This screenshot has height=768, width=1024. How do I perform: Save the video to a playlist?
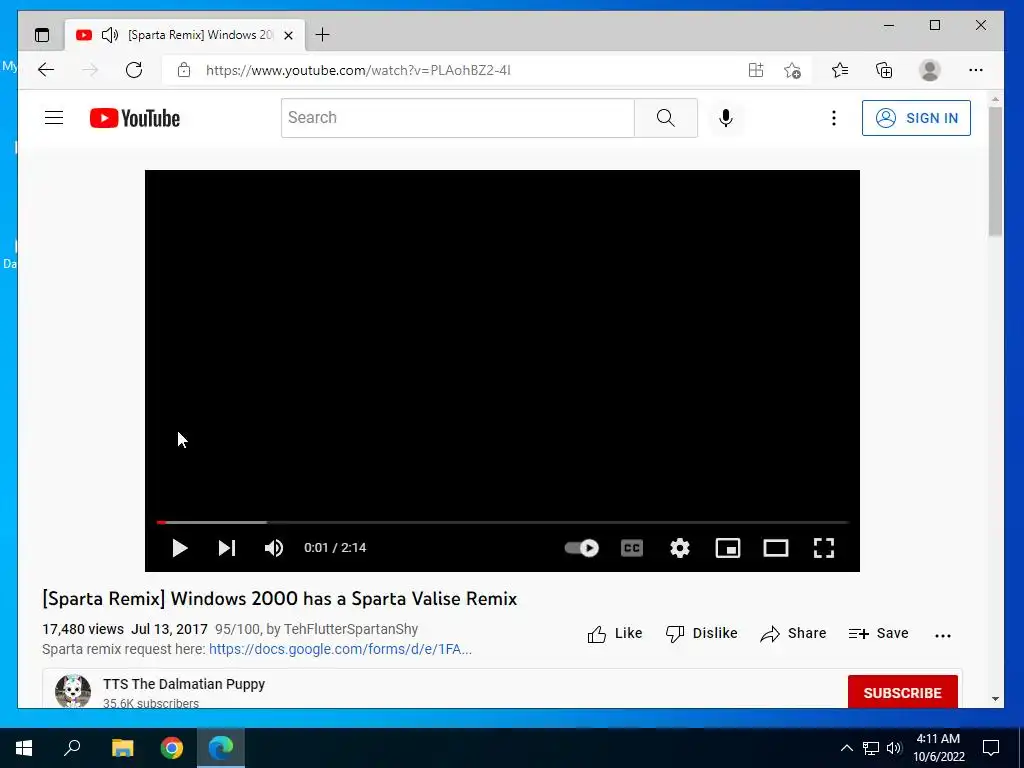tap(878, 633)
